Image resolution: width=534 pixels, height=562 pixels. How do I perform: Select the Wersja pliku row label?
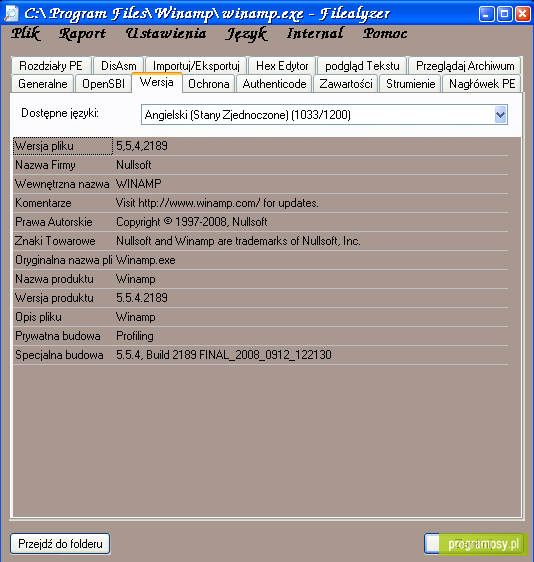click(44, 146)
